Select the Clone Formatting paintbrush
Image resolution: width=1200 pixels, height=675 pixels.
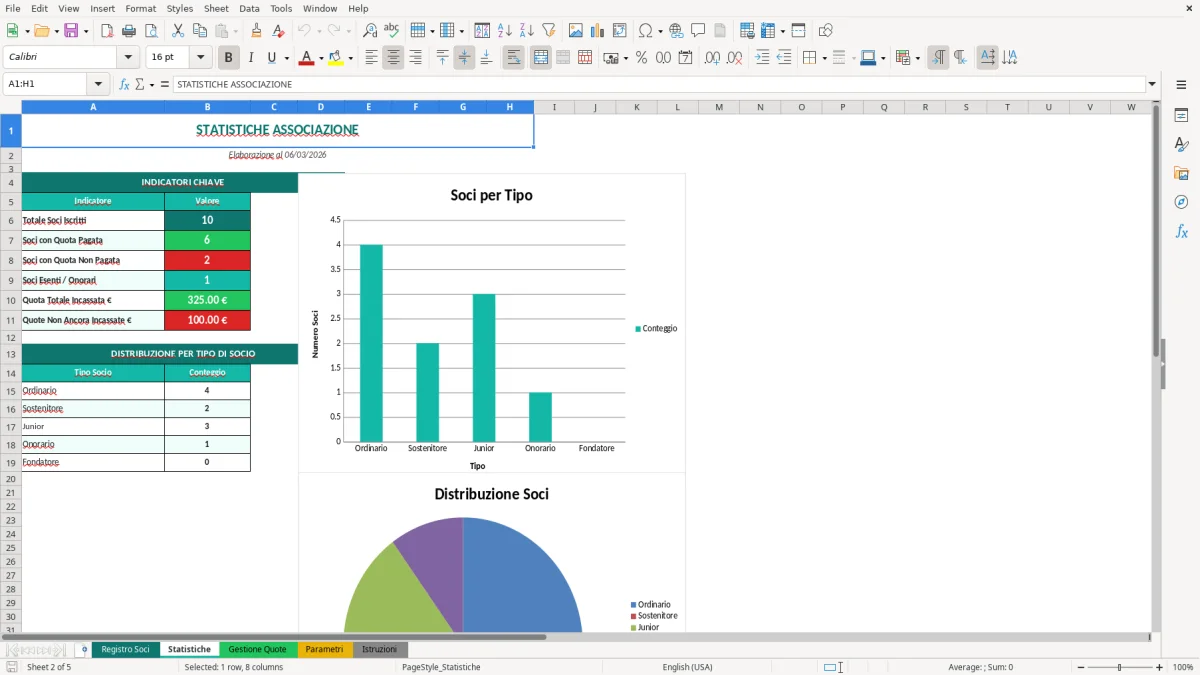click(257, 31)
